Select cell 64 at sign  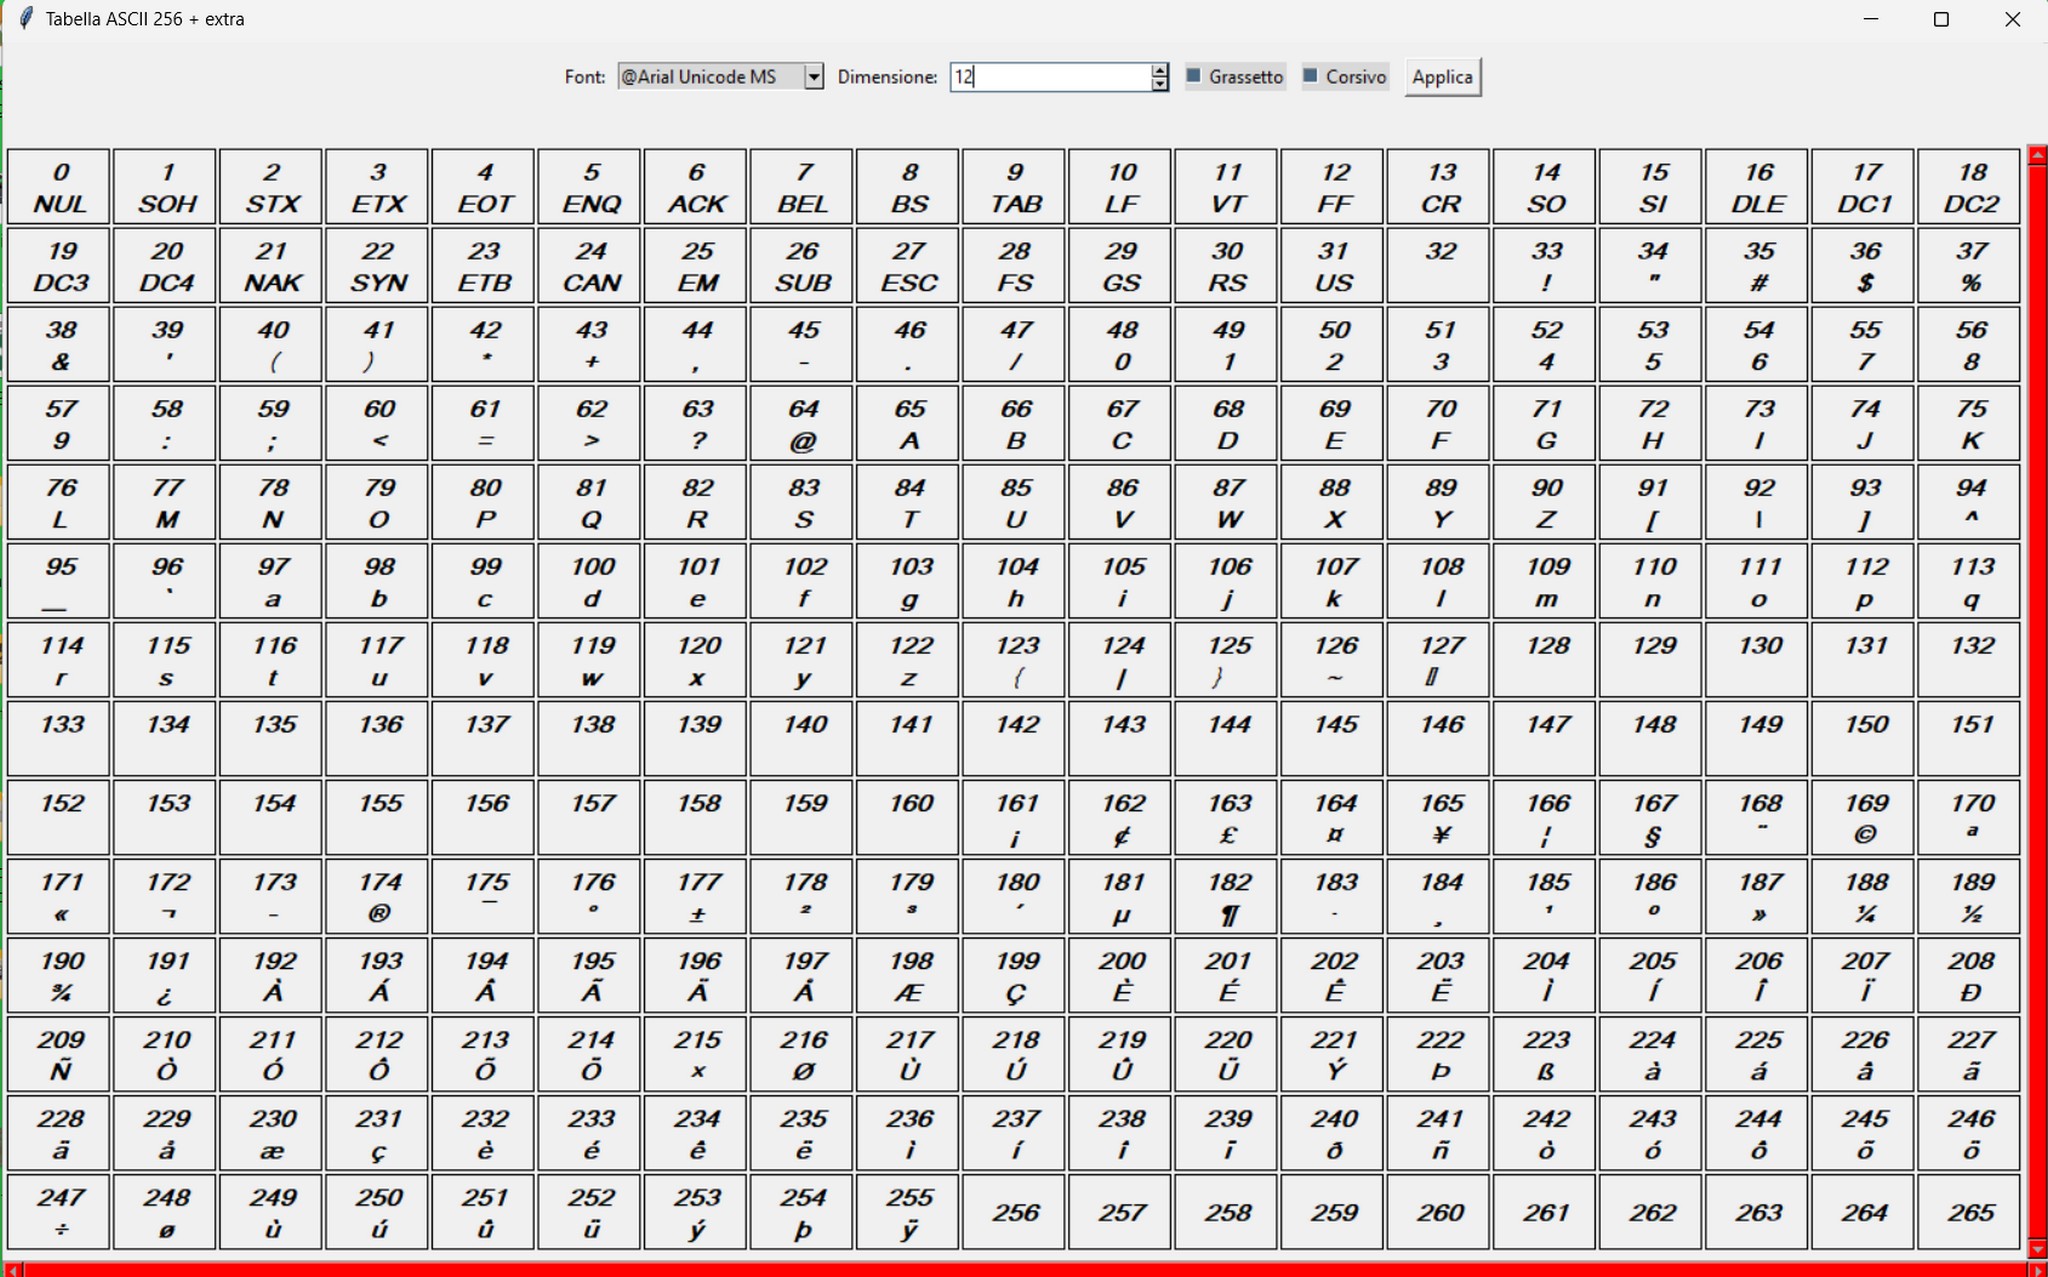[x=802, y=424]
